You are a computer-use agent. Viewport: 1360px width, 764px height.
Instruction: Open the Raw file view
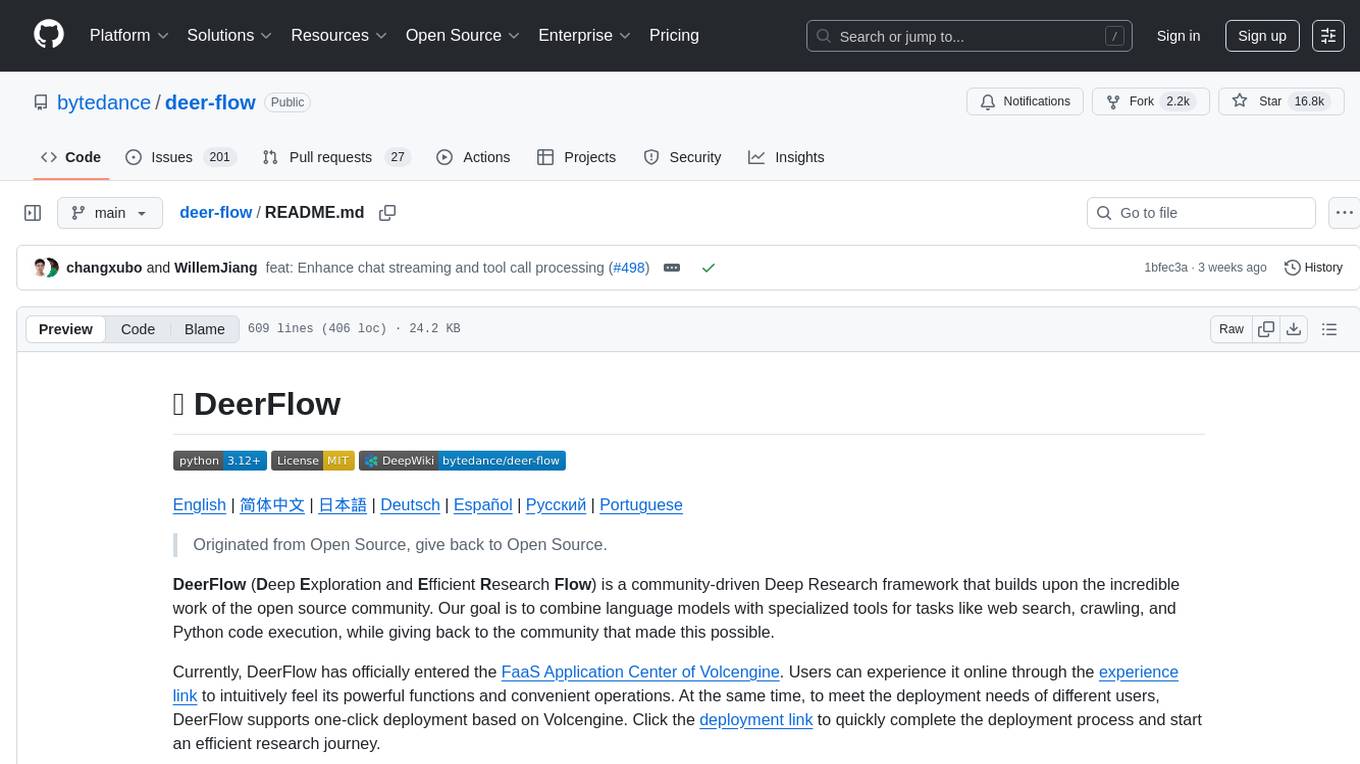(1231, 329)
